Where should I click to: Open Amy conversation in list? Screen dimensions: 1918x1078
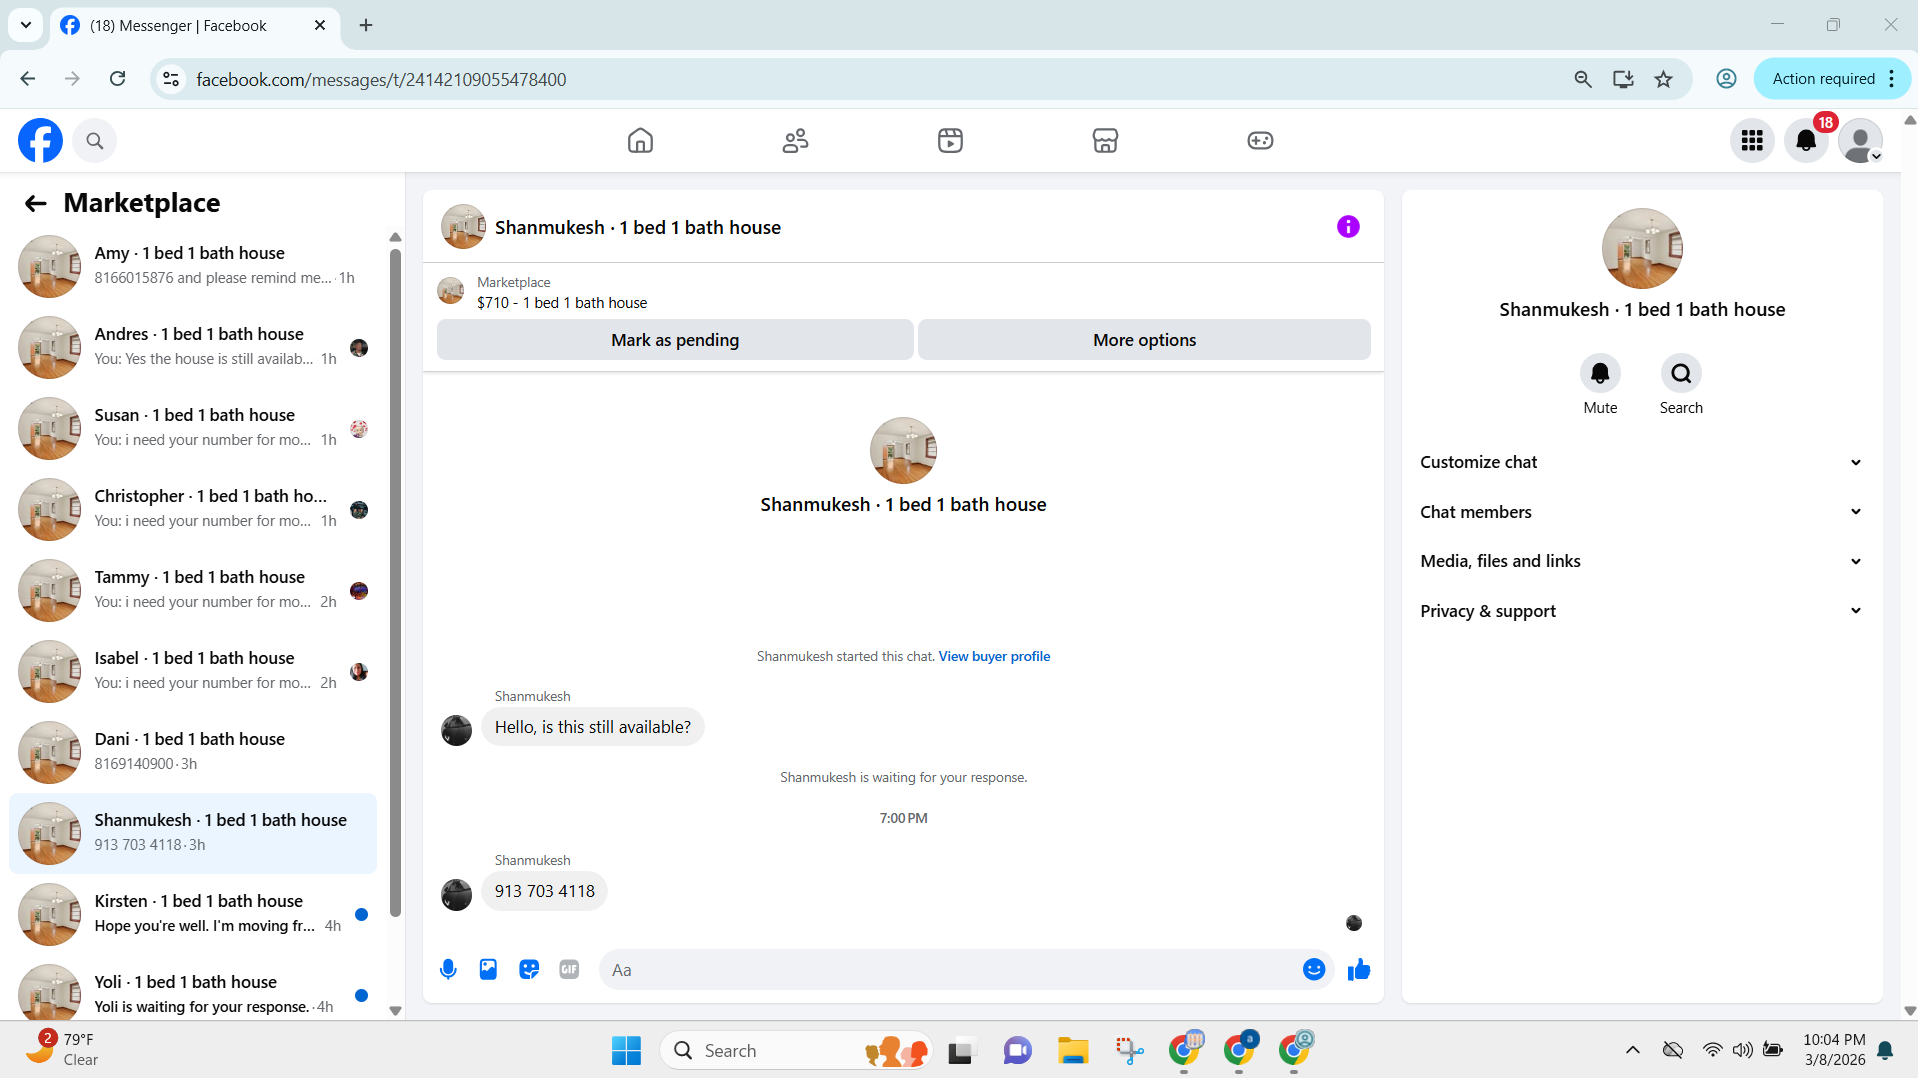click(193, 267)
